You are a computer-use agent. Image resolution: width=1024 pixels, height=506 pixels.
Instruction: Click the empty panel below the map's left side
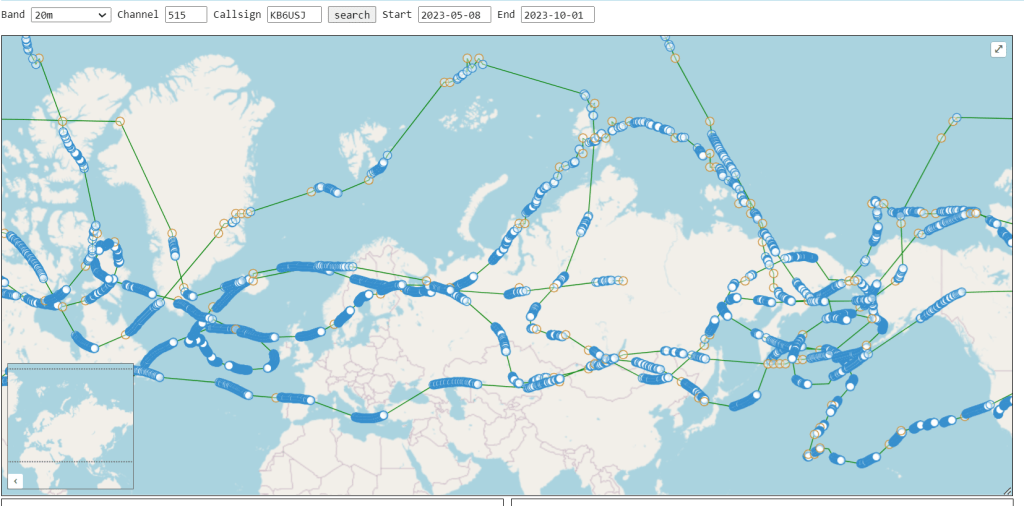point(252,501)
